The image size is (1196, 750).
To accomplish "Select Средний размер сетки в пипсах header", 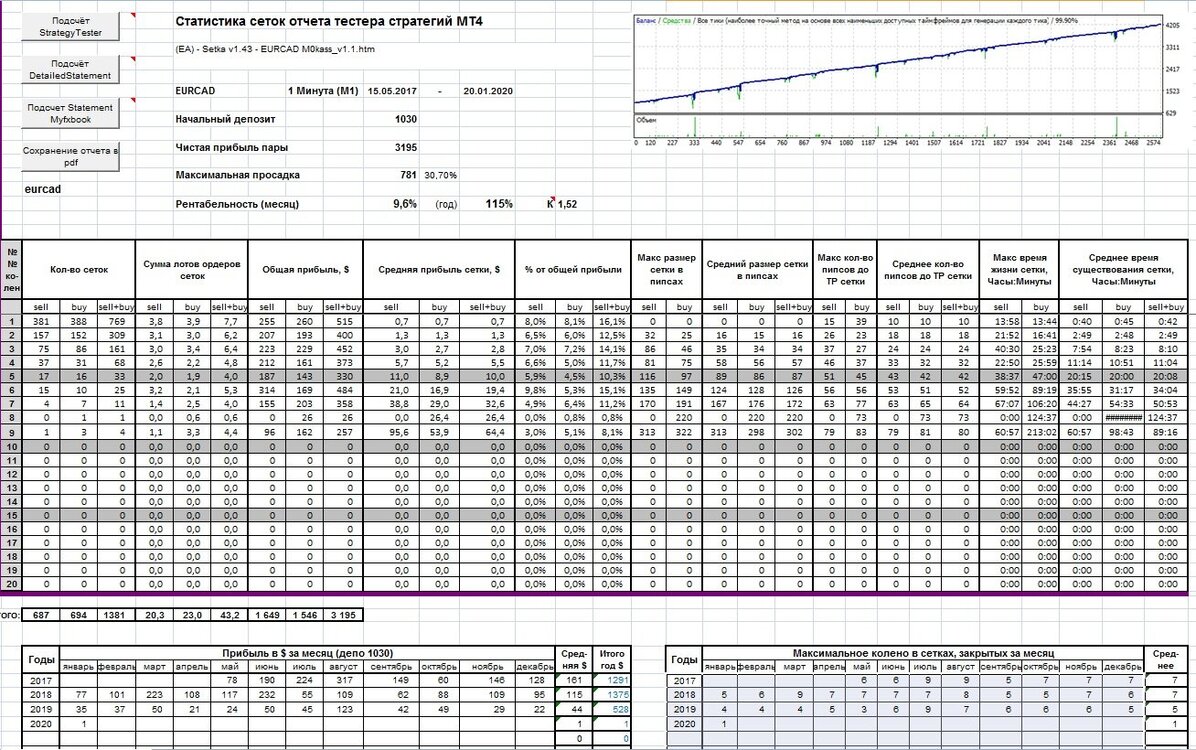I will pos(757,269).
